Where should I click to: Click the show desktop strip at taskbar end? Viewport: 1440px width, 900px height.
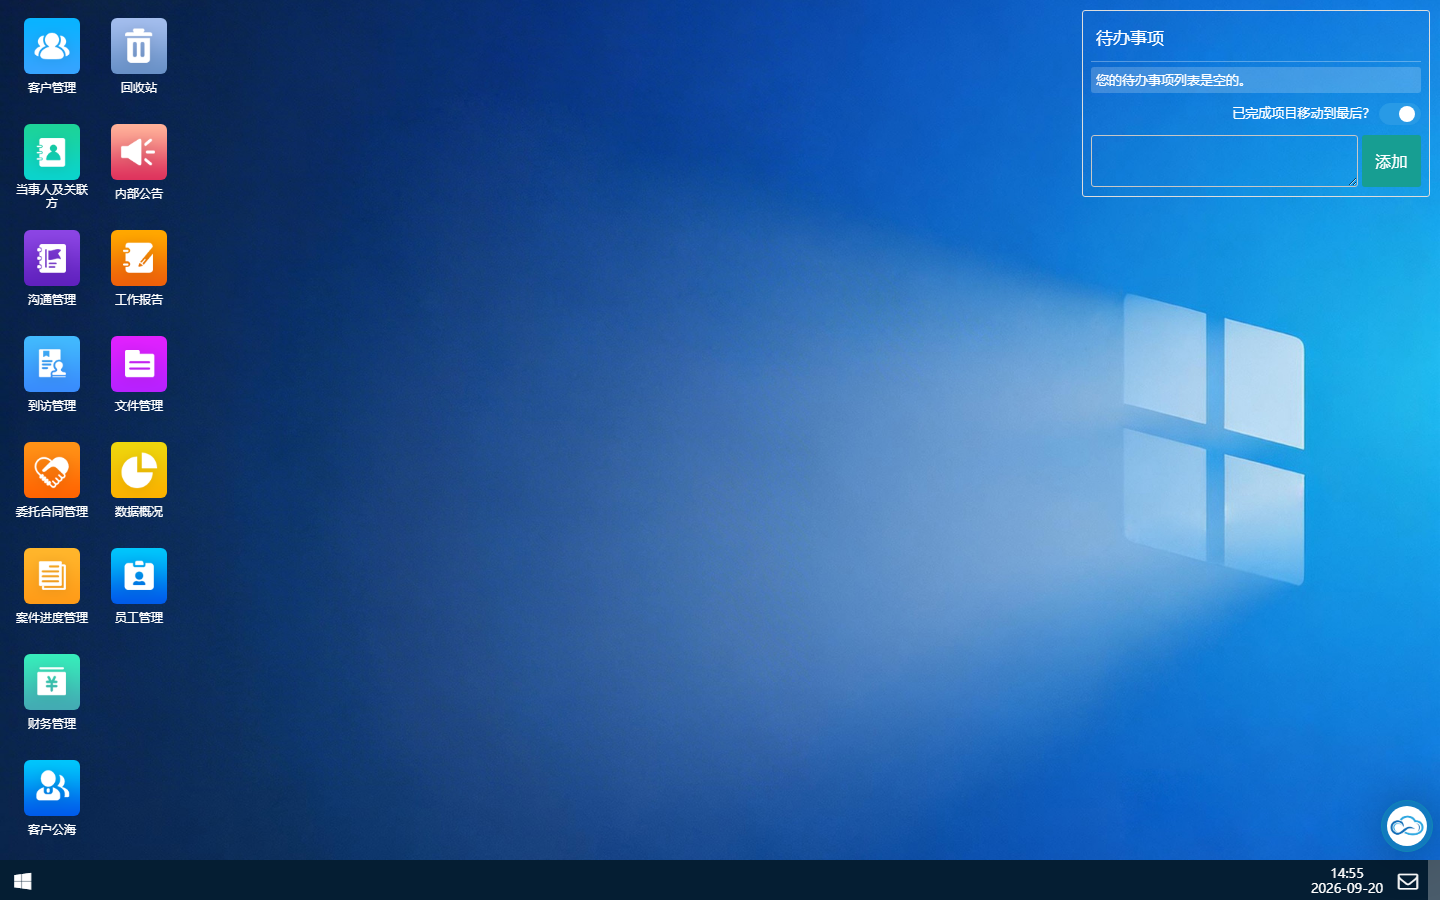click(x=1434, y=880)
